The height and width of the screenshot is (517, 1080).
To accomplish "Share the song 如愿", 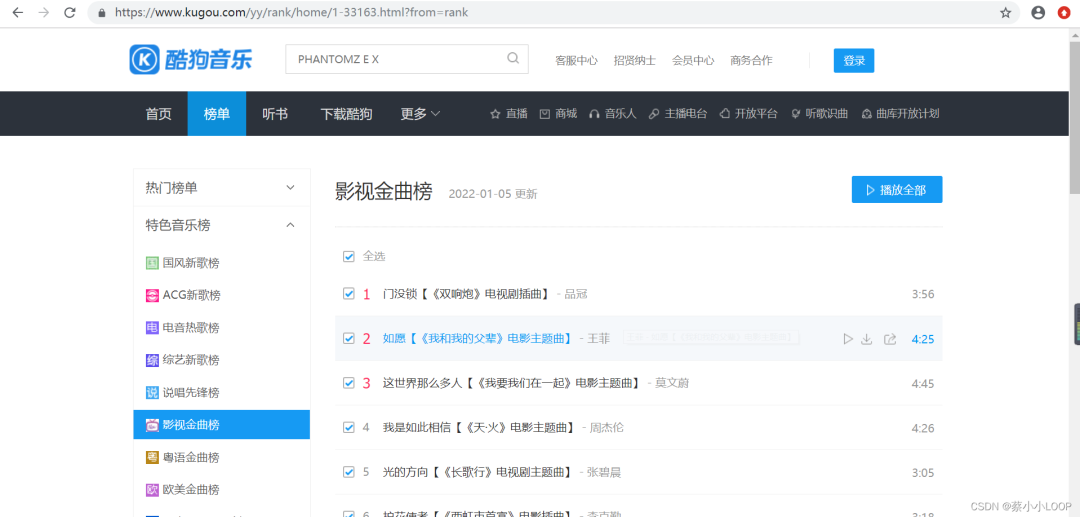I will click(x=890, y=339).
